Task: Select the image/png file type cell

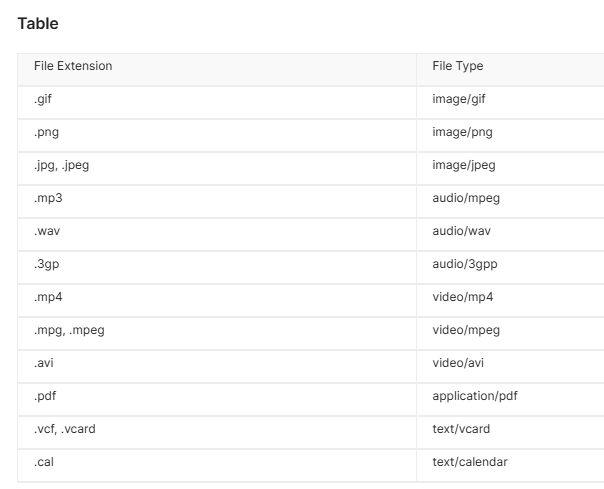Action: pos(462,132)
